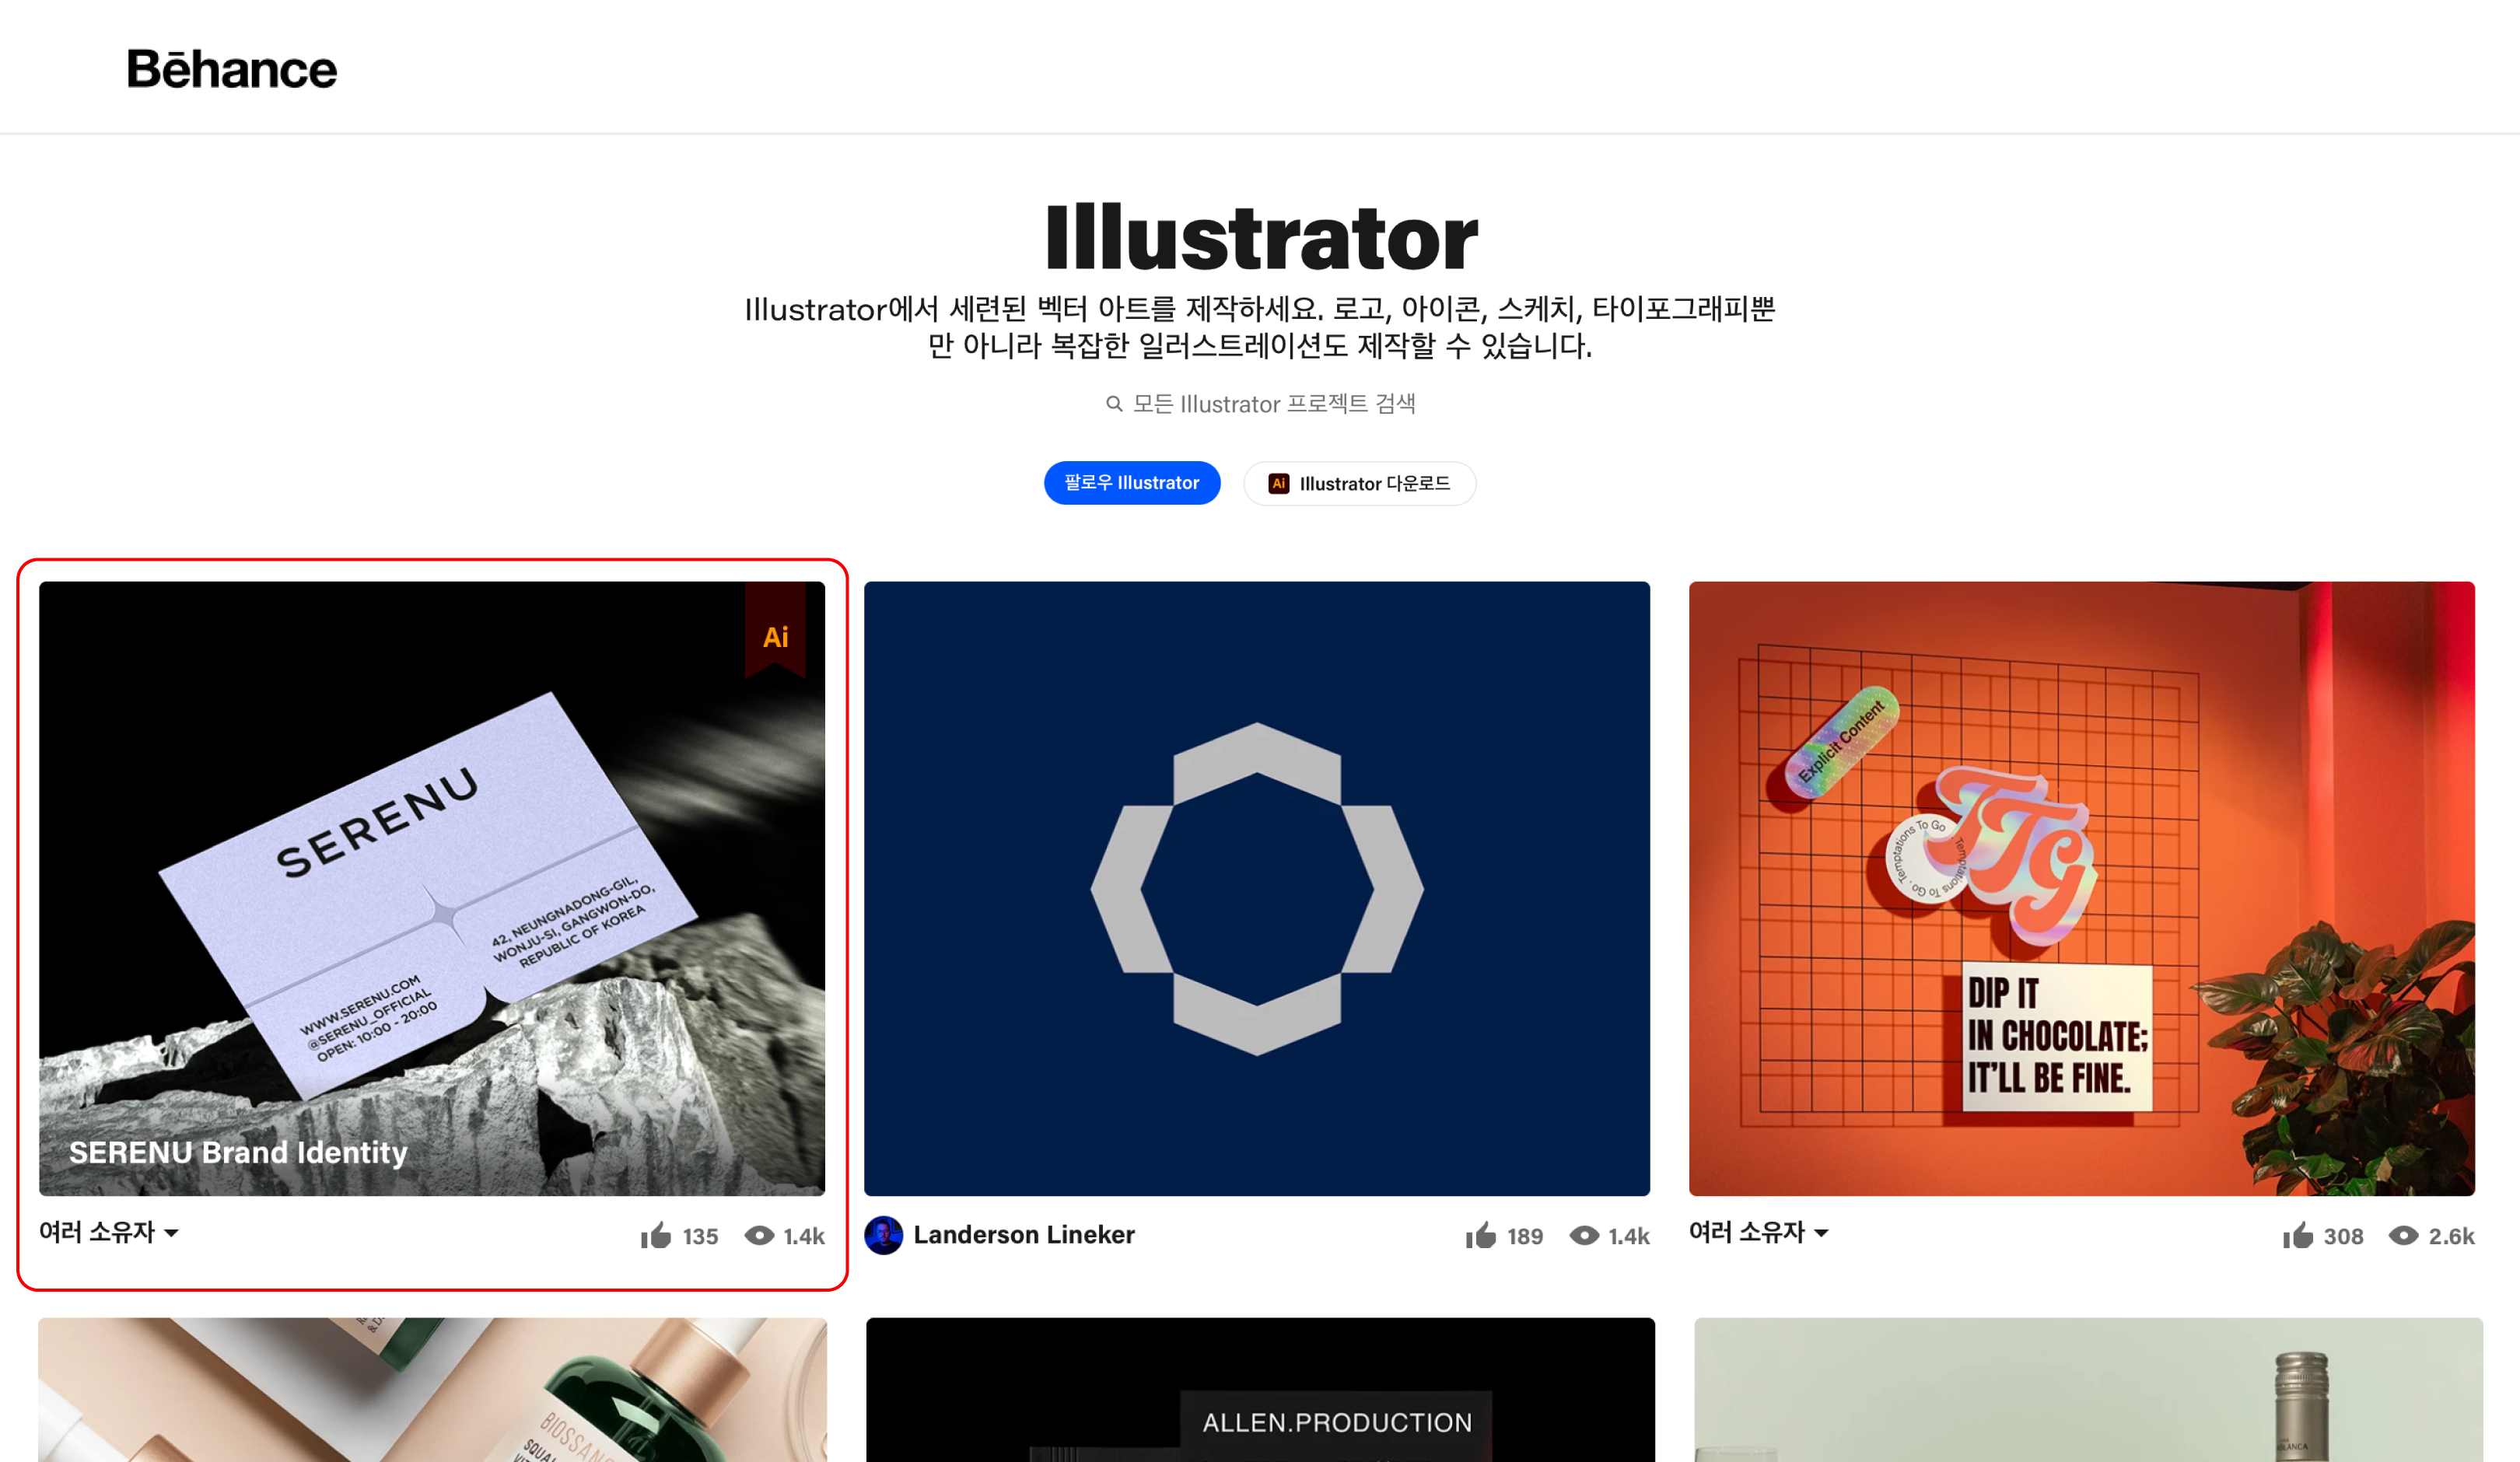The width and height of the screenshot is (2520, 1462).
Task: Open the dark blue octagon logo thumbnail
Action: coord(1257,889)
